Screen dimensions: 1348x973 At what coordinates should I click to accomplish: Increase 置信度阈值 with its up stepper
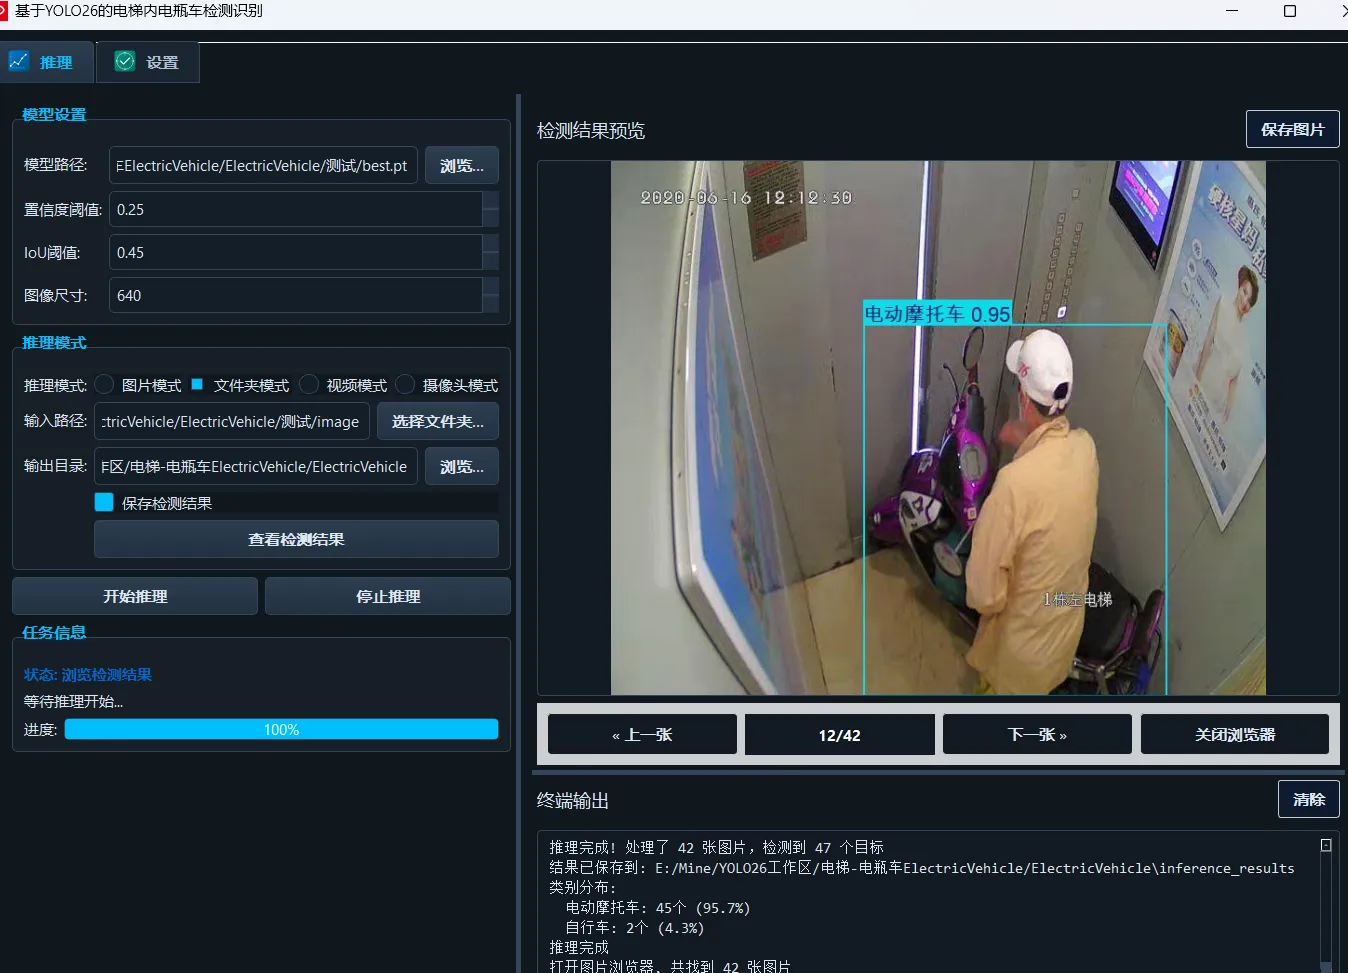(x=491, y=201)
